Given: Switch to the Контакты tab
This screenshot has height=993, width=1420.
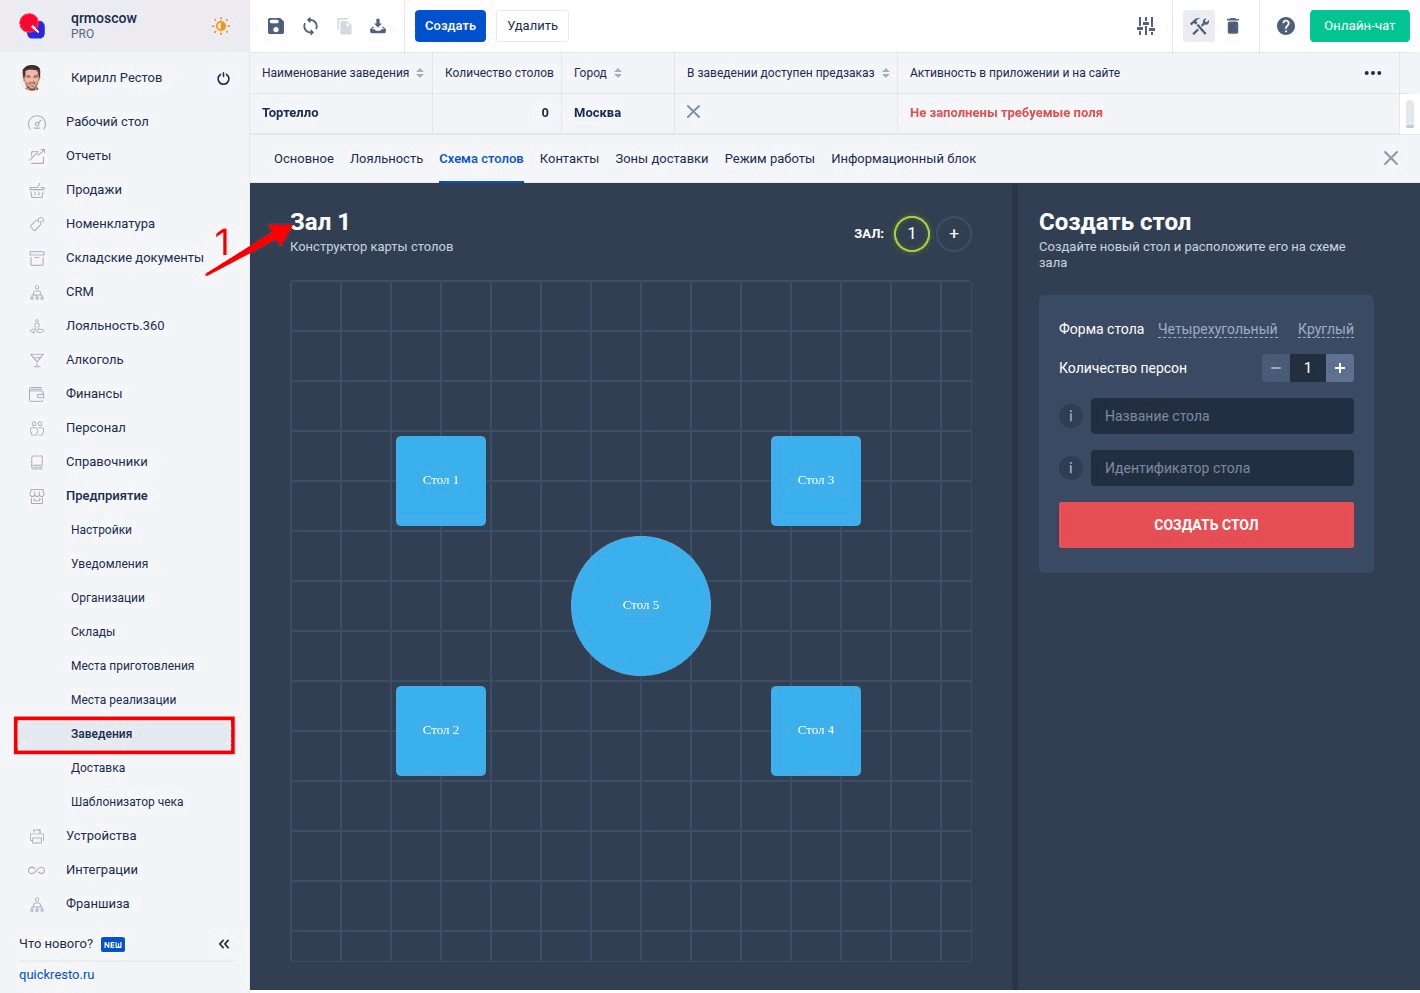Looking at the screenshot, I should point(569,159).
